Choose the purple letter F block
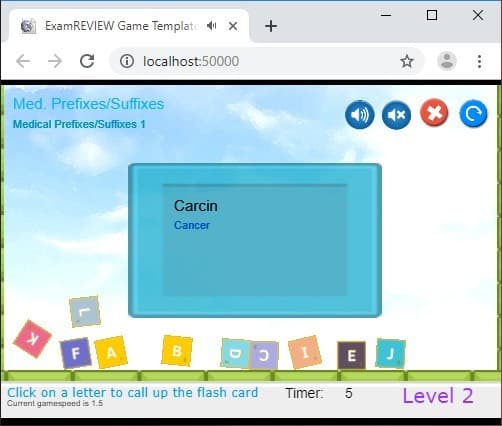 tap(76, 353)
